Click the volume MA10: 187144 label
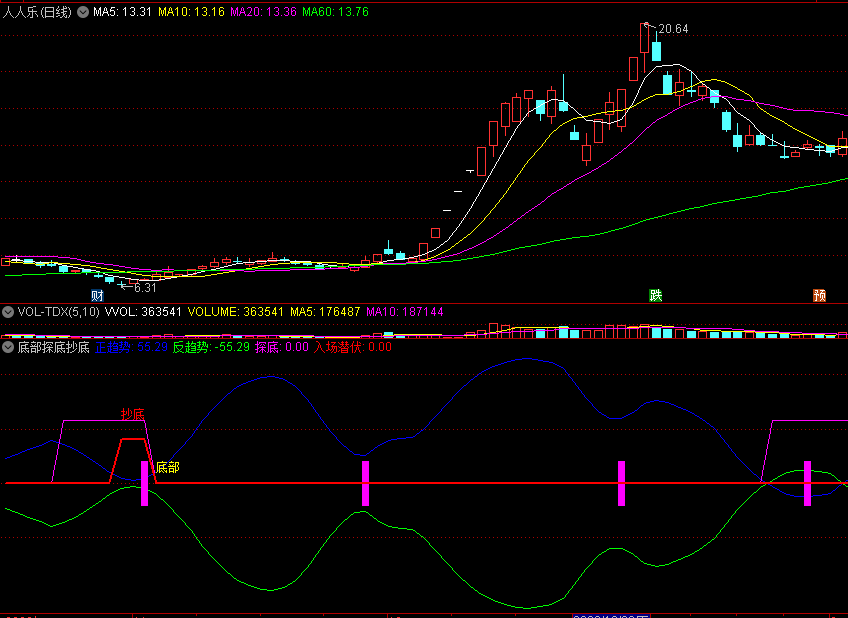The width and height of the screenshot is (848, 618). (x=405, y=312)
